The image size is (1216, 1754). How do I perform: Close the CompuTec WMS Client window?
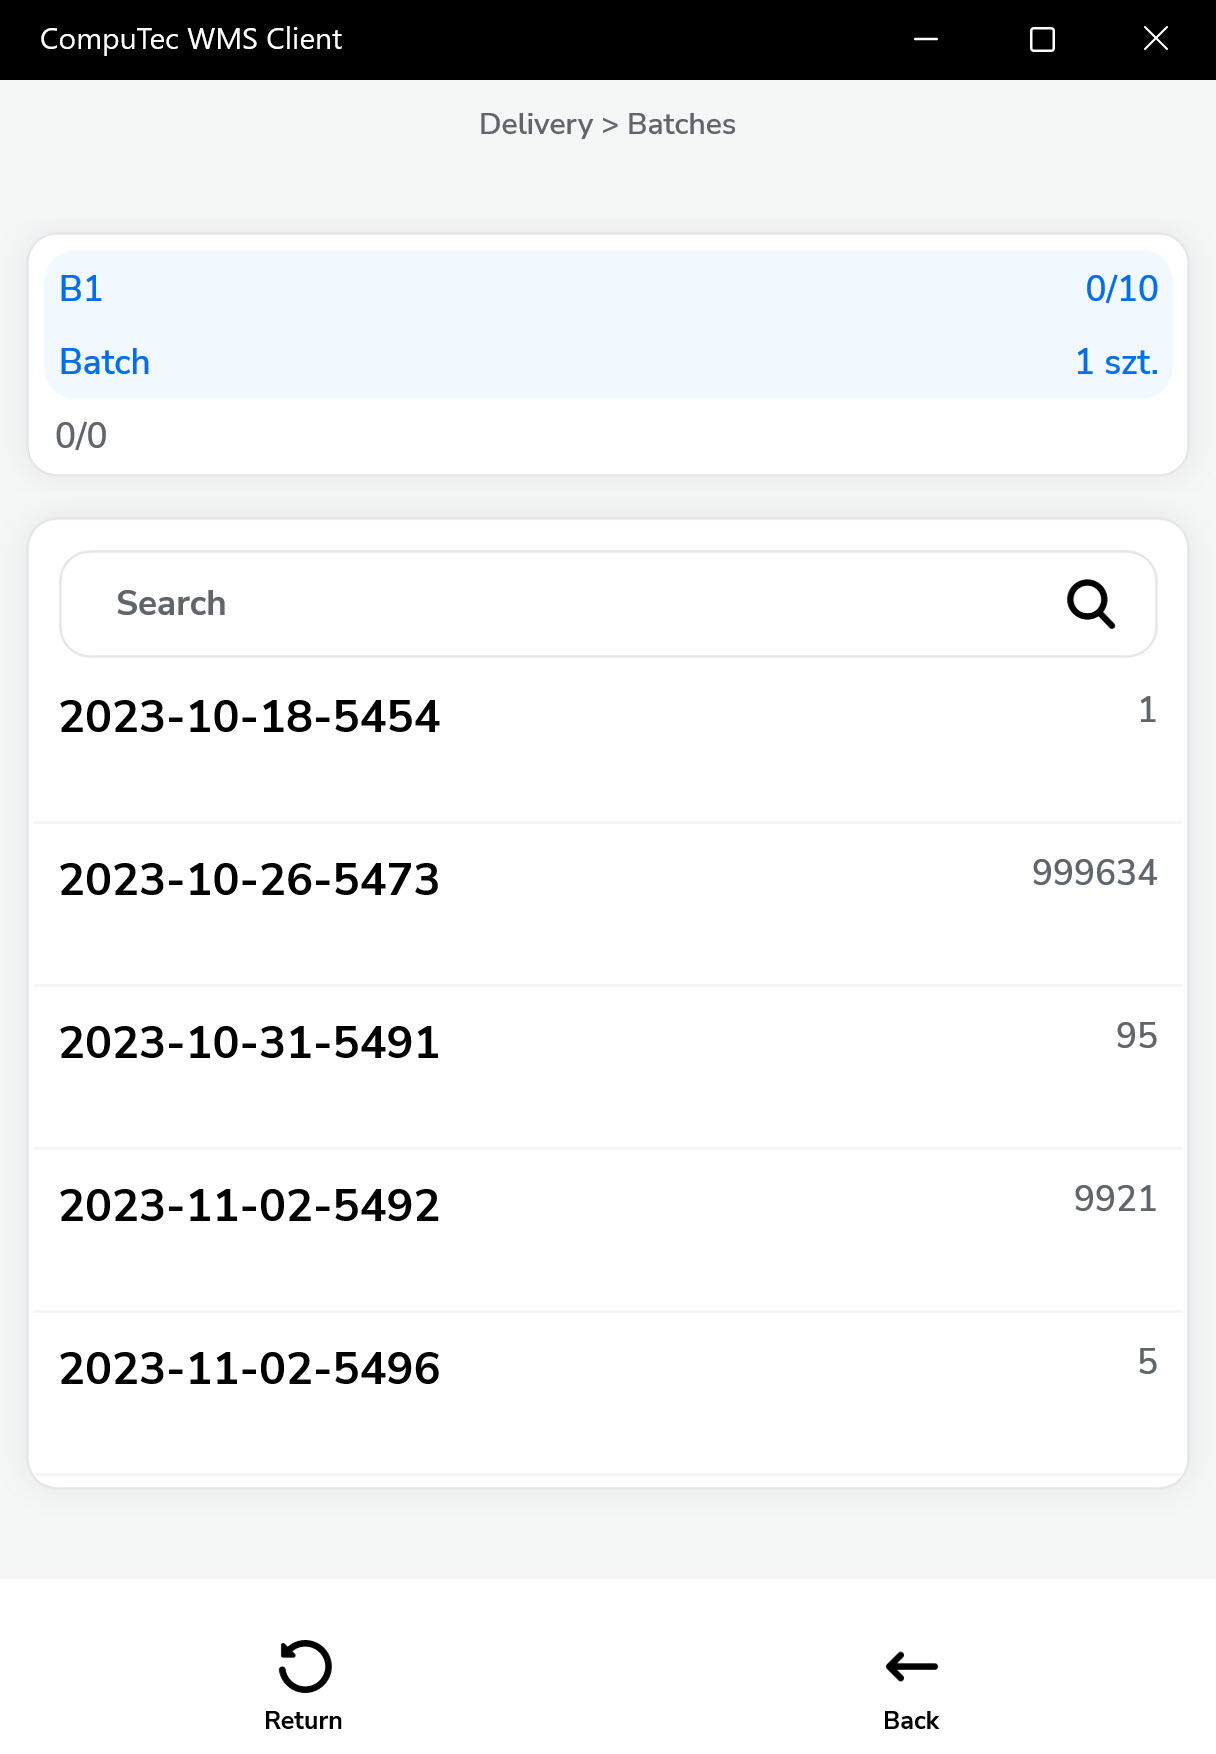1156,39
